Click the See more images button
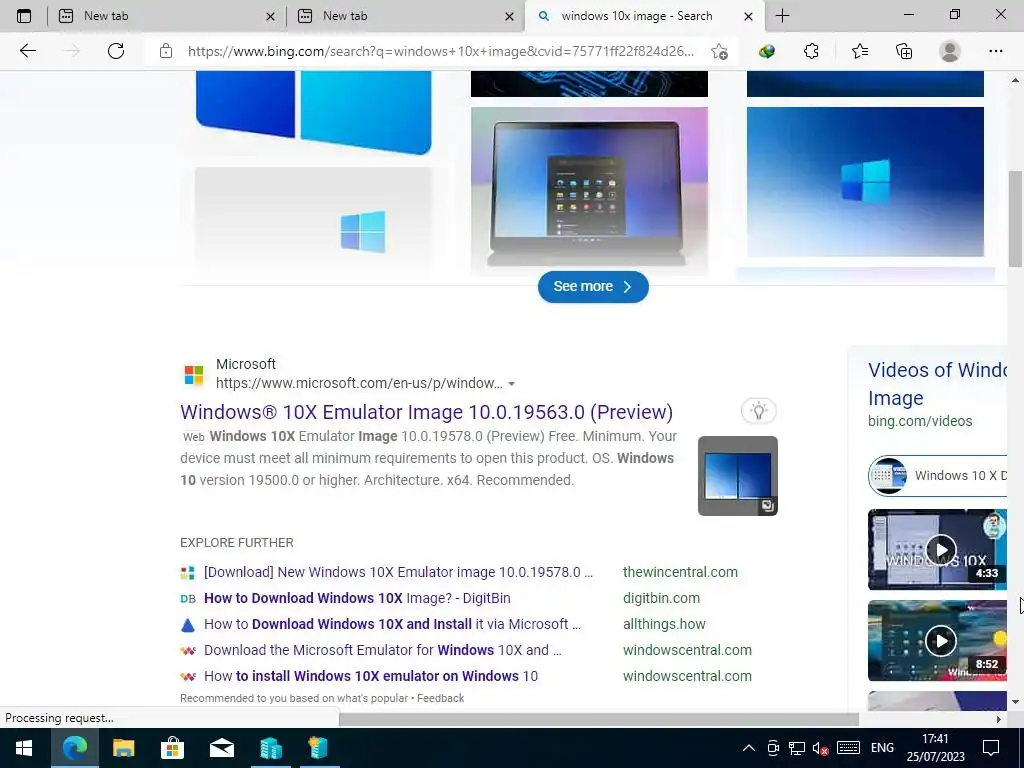Viewport: 1024px width, 768px height. tap(593, 287)
